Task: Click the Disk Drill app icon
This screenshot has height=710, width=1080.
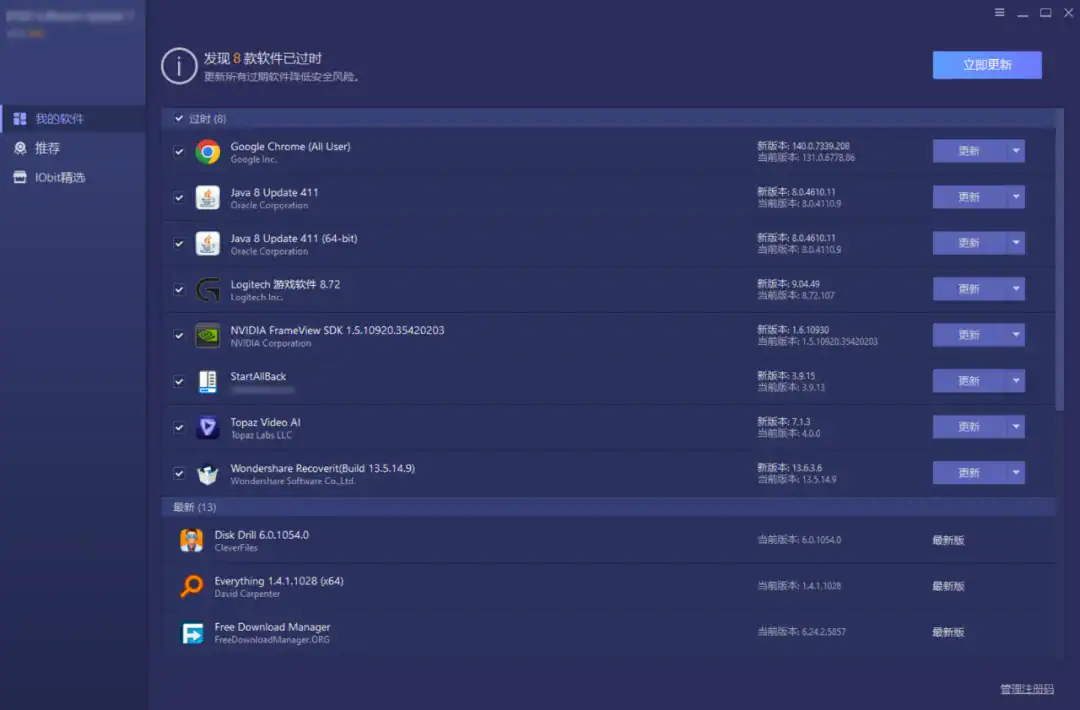Action: coord(191,540)
